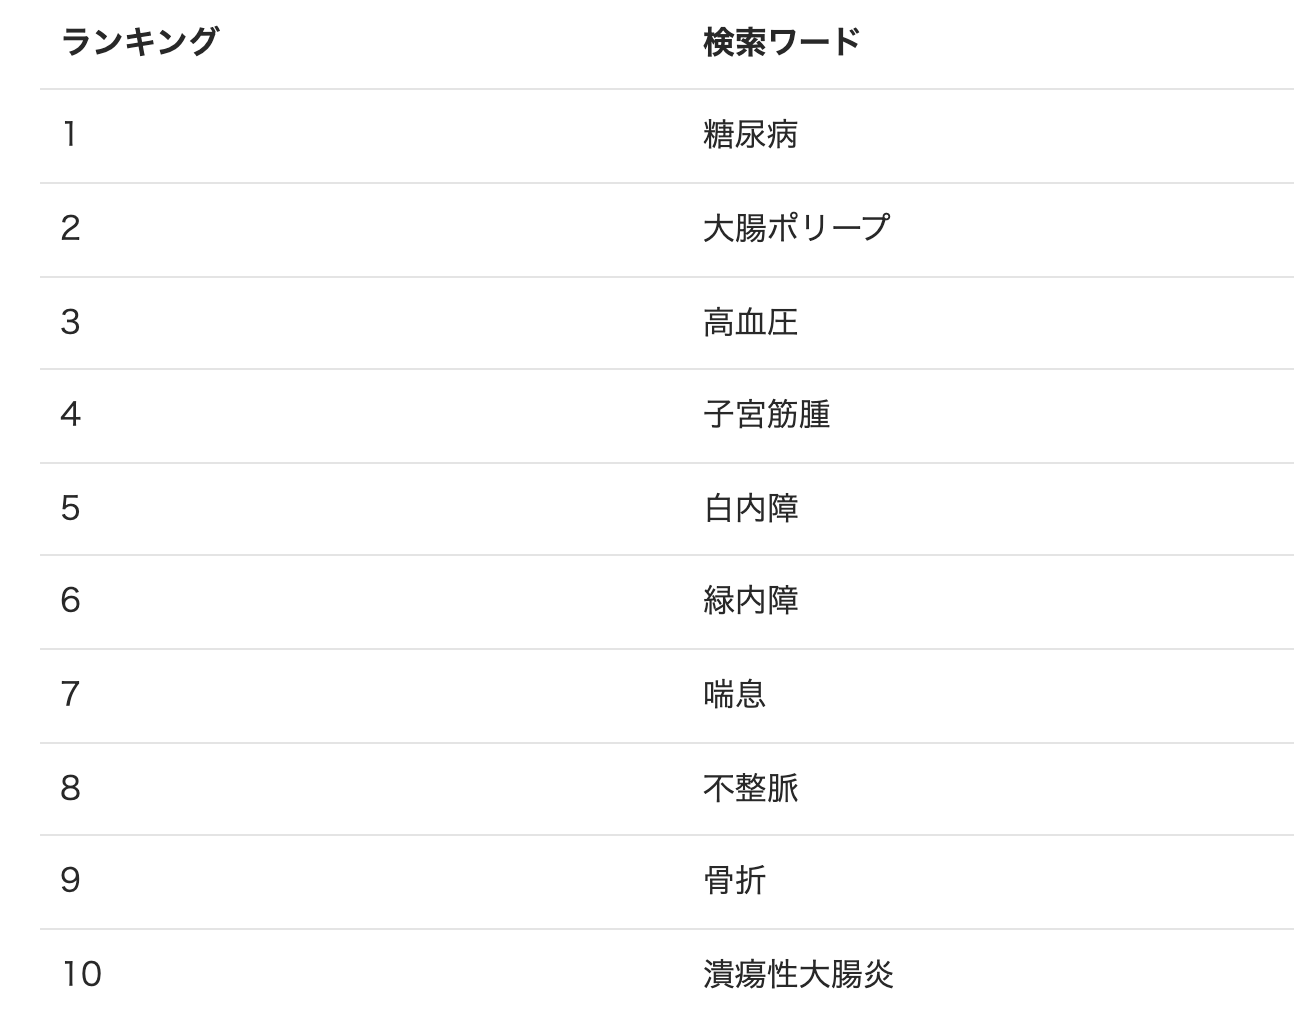
Task: Select the 白内障 entry
Action: pyautogui.click(x=750, y=508)
